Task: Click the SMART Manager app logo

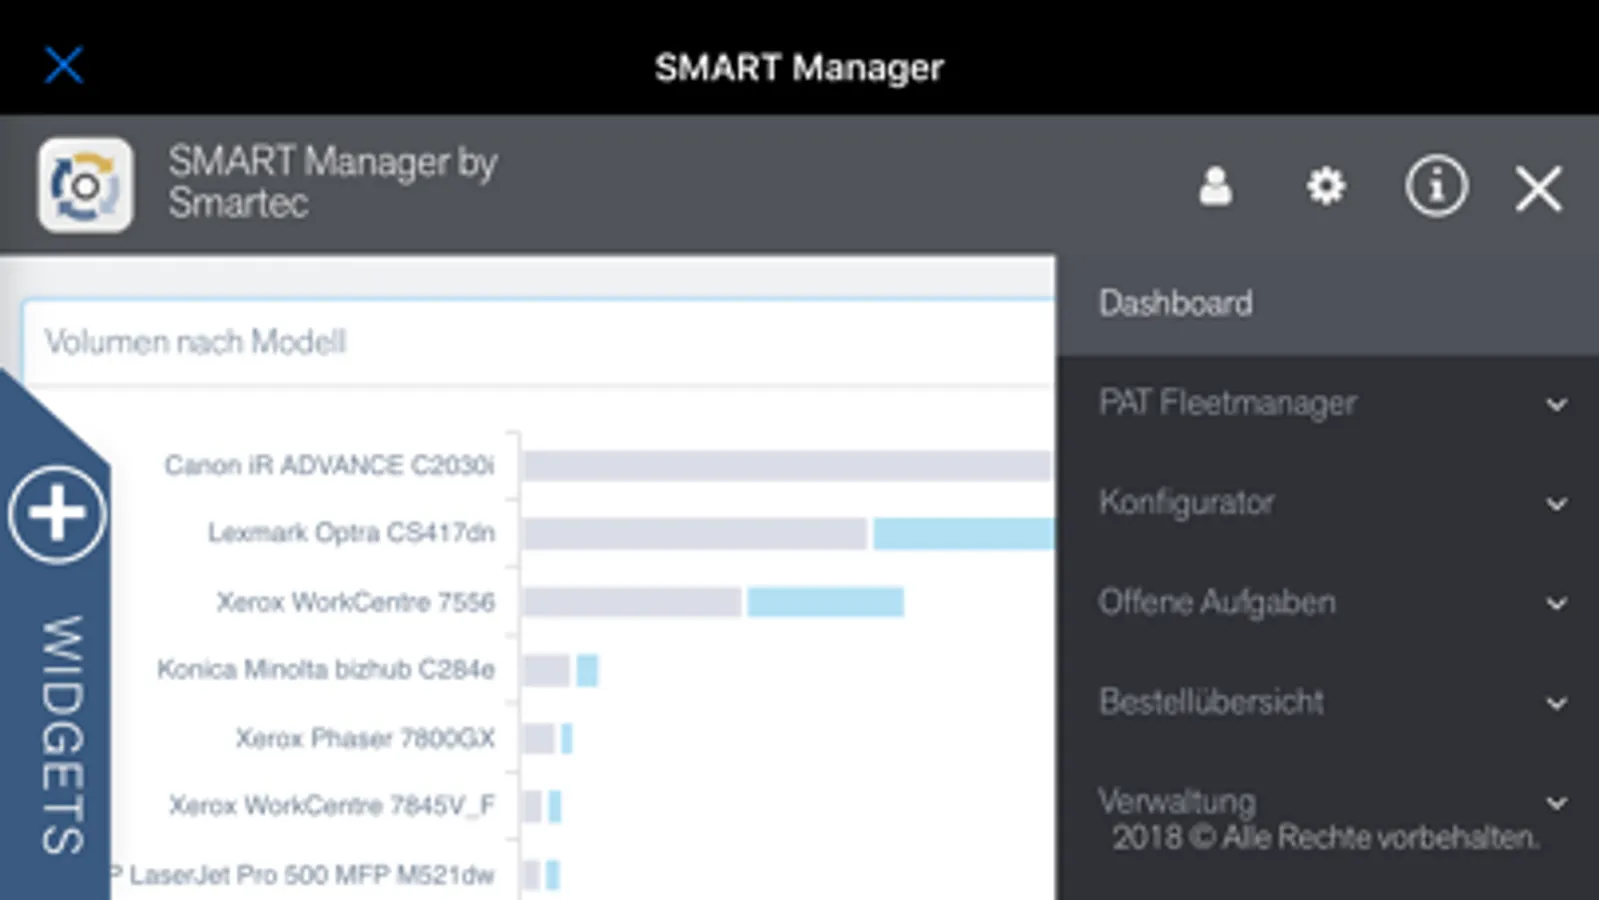Action: coord(85,185)
